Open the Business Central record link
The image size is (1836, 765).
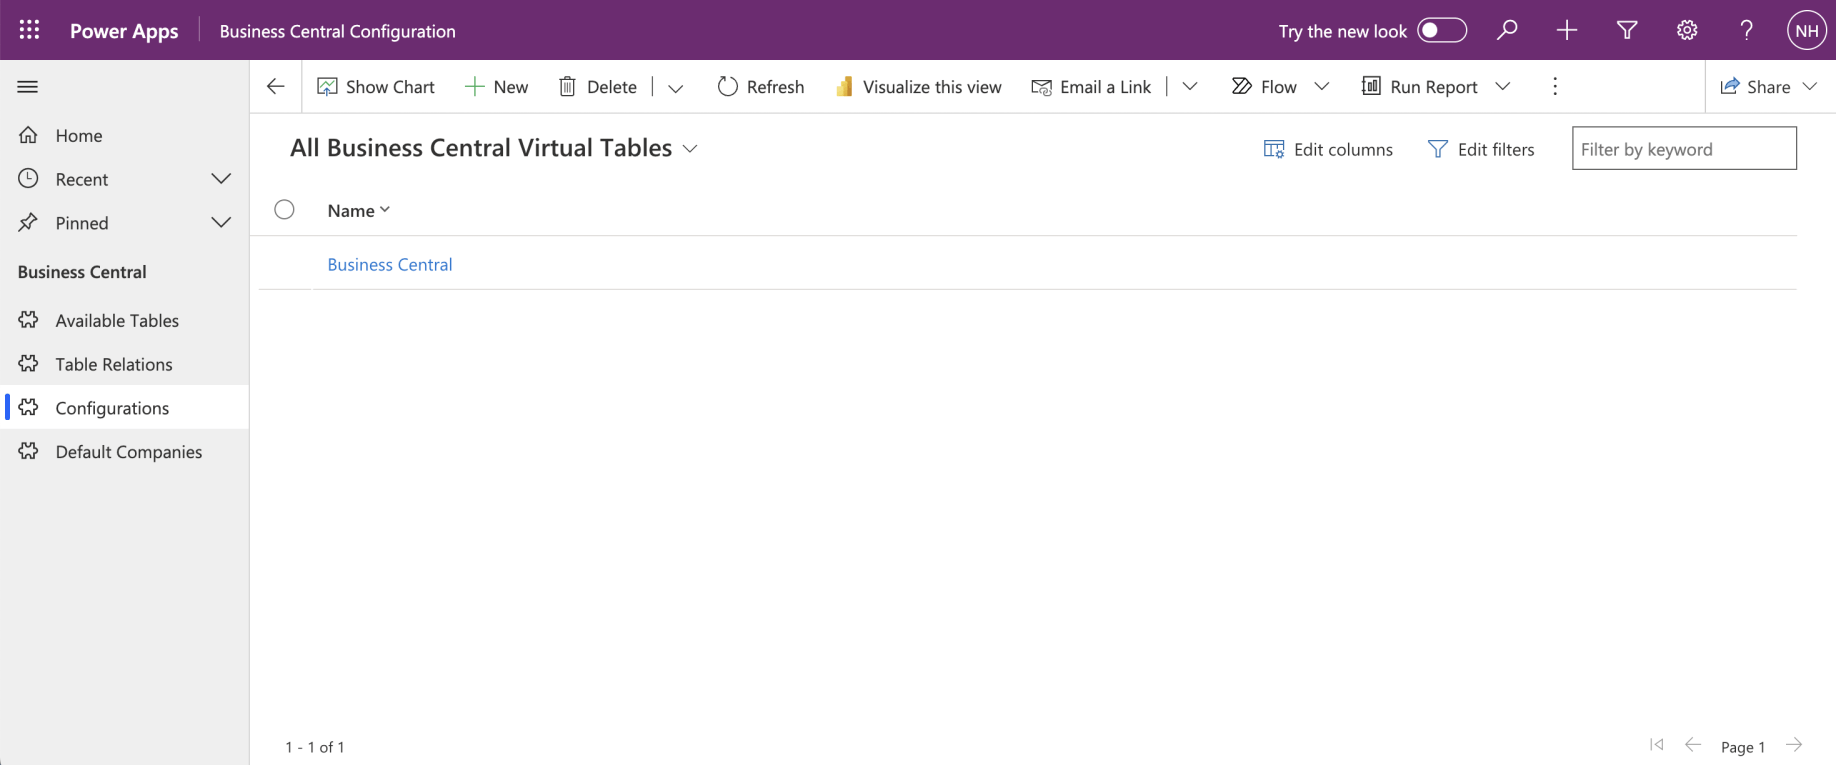pyautogui.click(x=390, y=265)
